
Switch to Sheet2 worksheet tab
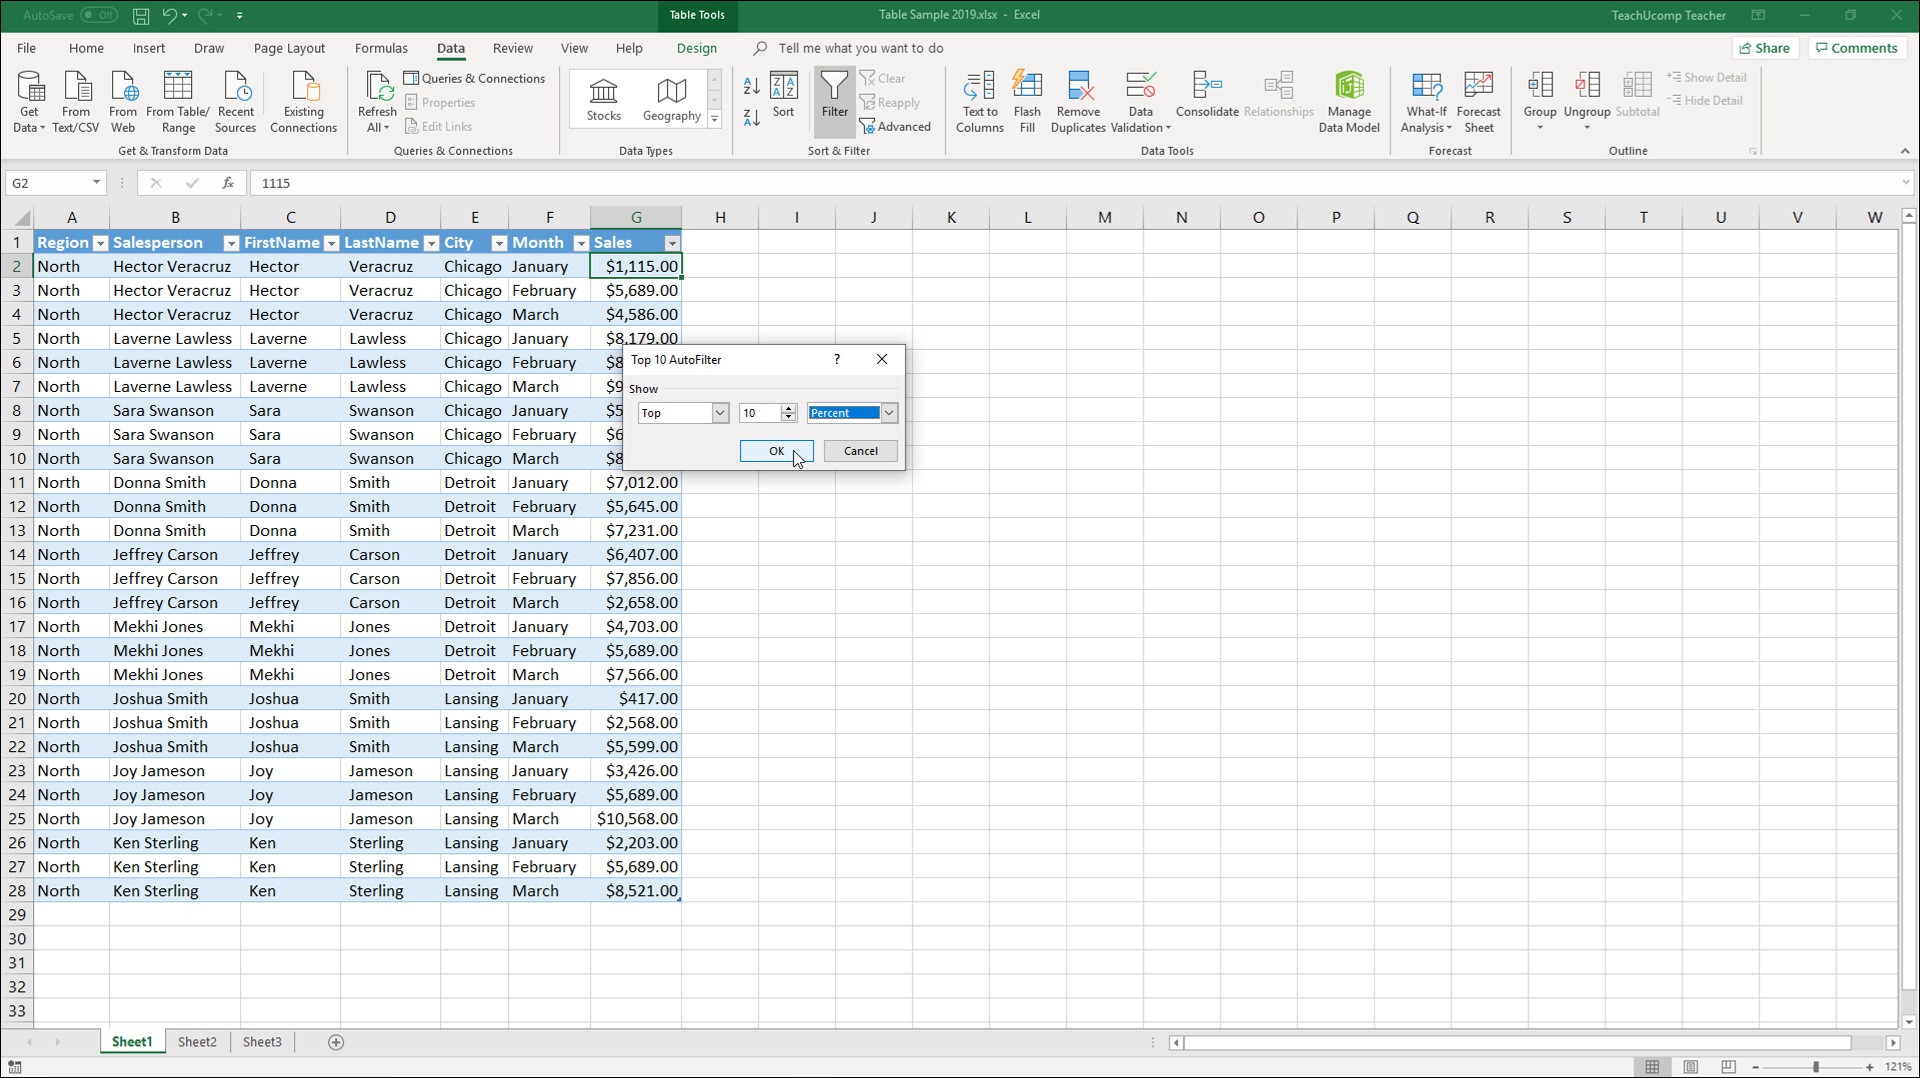tap(197, 1042)
